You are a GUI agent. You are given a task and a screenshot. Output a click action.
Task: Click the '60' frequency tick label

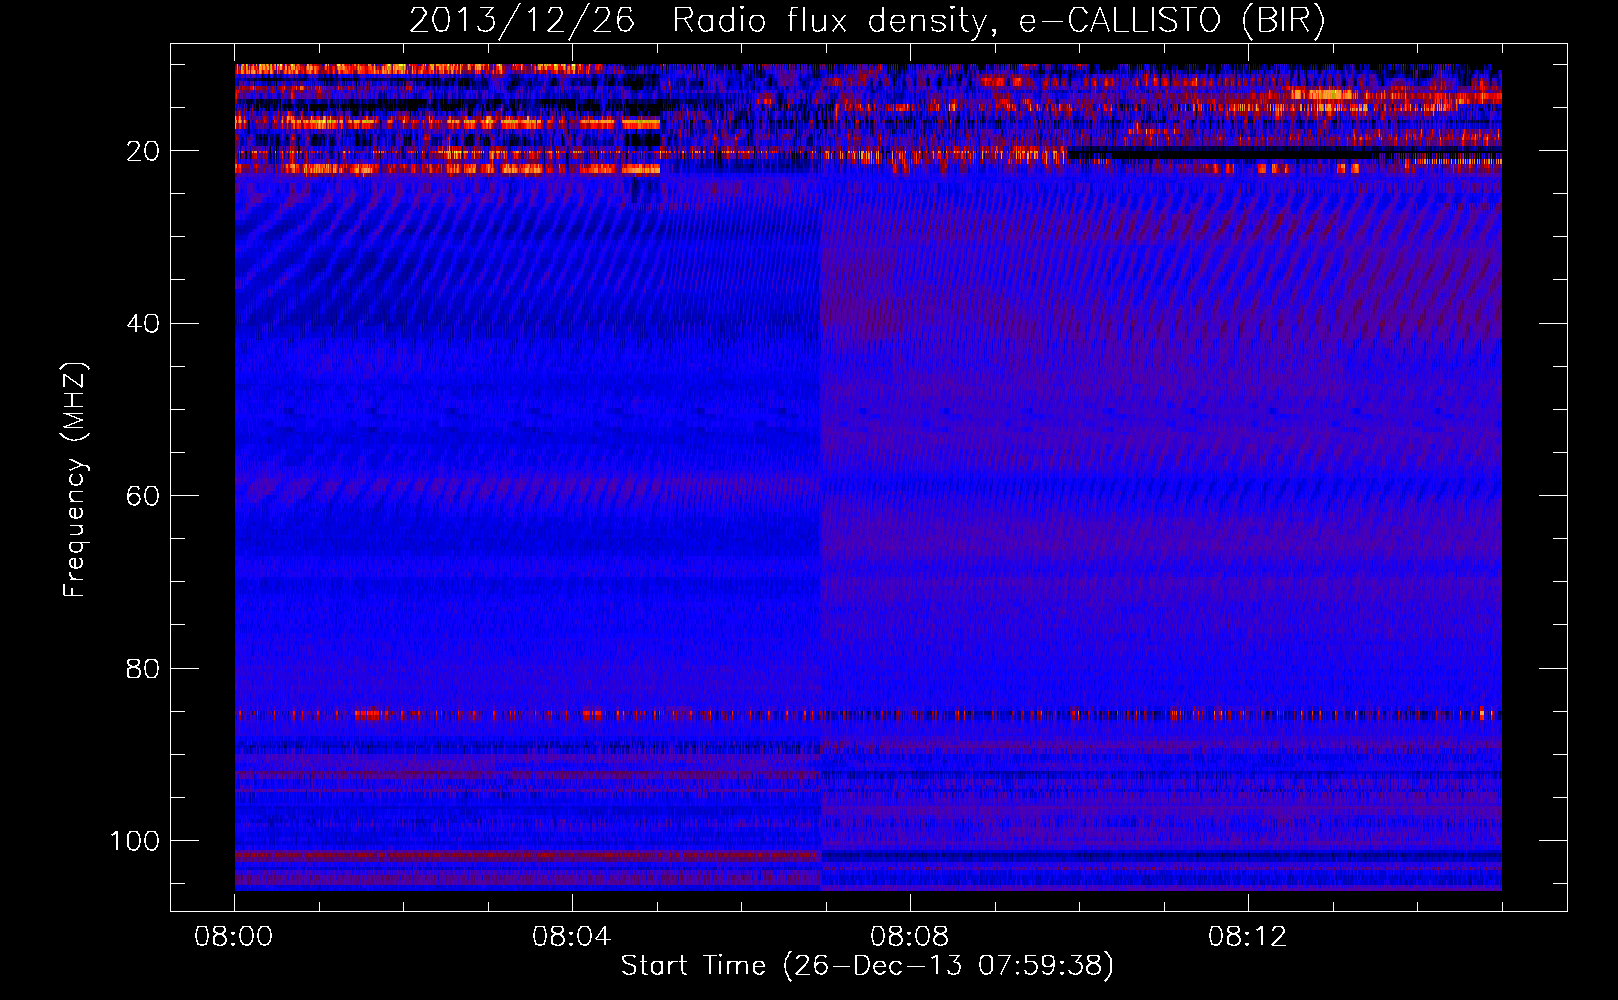coord(143,496)
